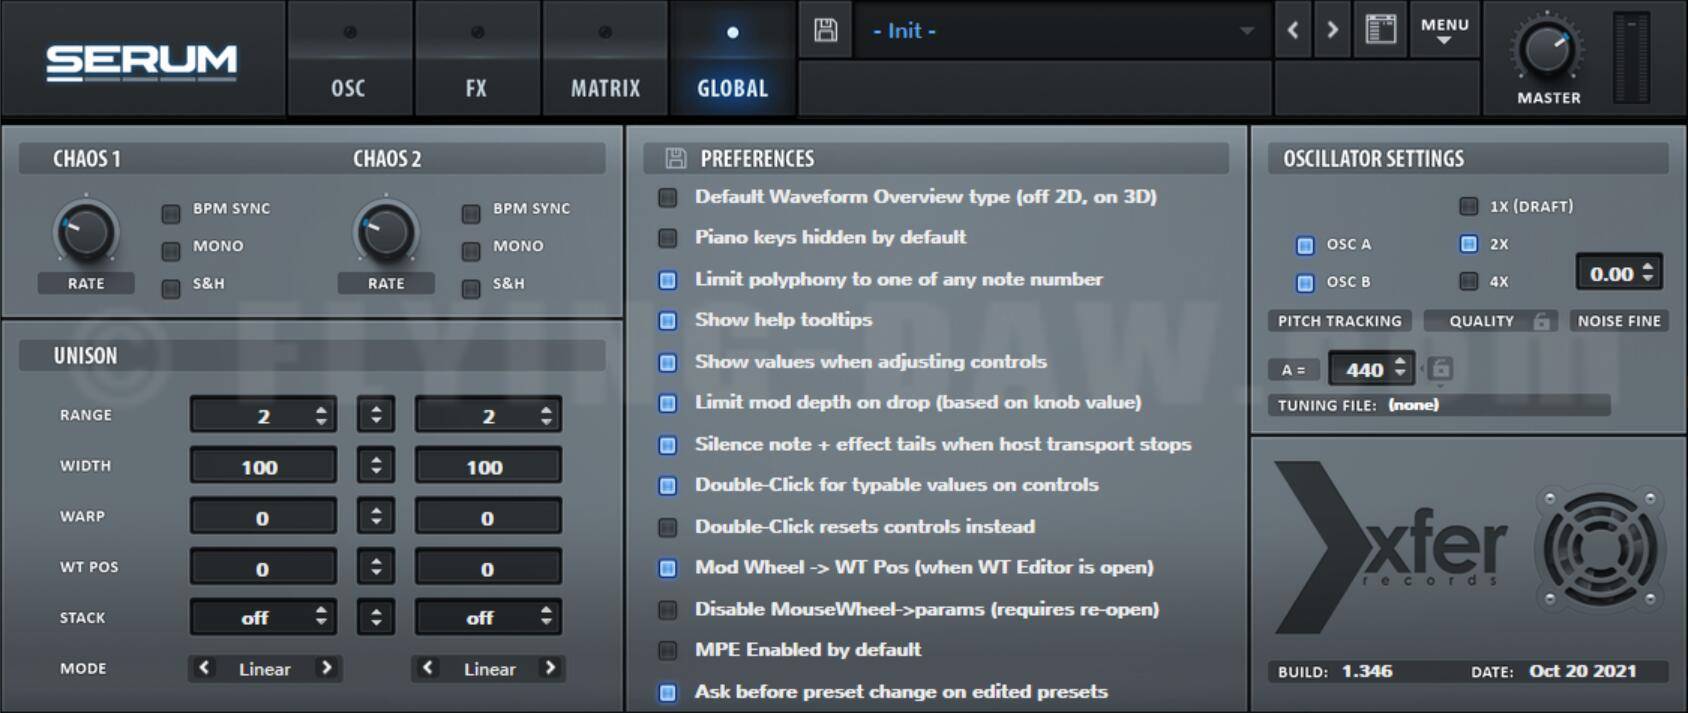Open the preset browser icon
This screenshot has height=713, width=1688.
[x=1380, y=29]
